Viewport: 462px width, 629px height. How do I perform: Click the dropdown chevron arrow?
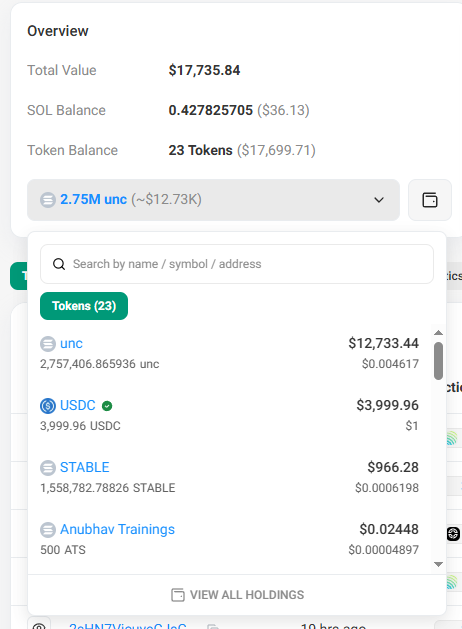[379, 200]
